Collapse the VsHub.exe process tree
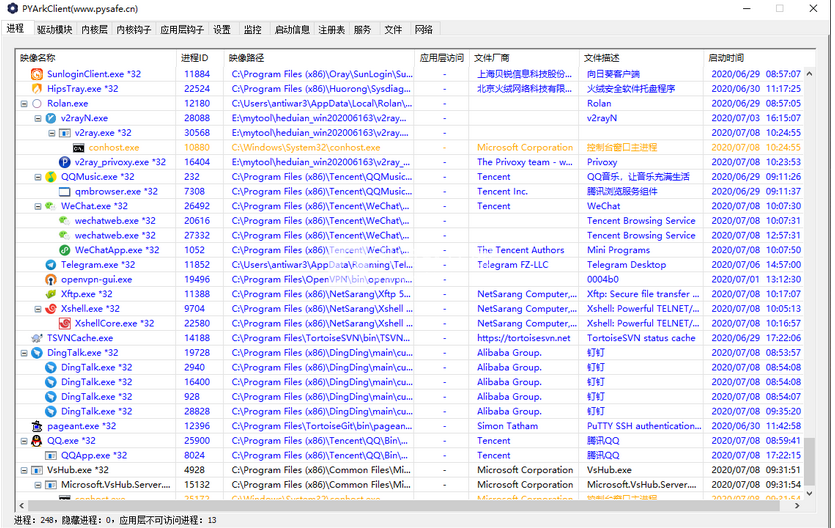 click(24, 471)
